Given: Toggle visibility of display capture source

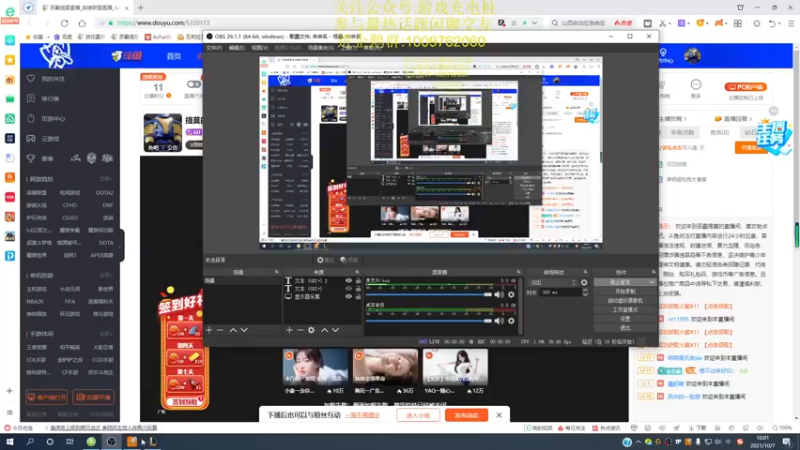Looking at the screenshot, I should [x=348, y=296].
